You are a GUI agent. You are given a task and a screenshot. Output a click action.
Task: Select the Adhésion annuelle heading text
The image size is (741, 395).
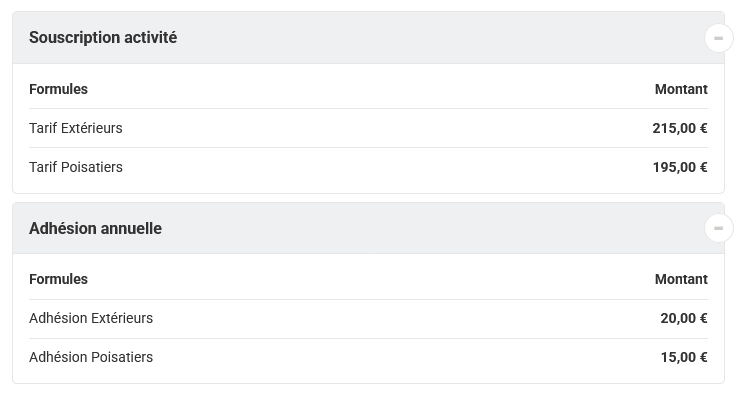coord(95,228)
